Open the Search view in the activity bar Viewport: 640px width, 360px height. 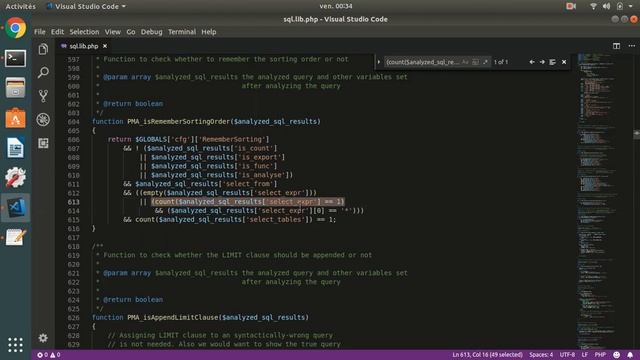pos(43,73)
